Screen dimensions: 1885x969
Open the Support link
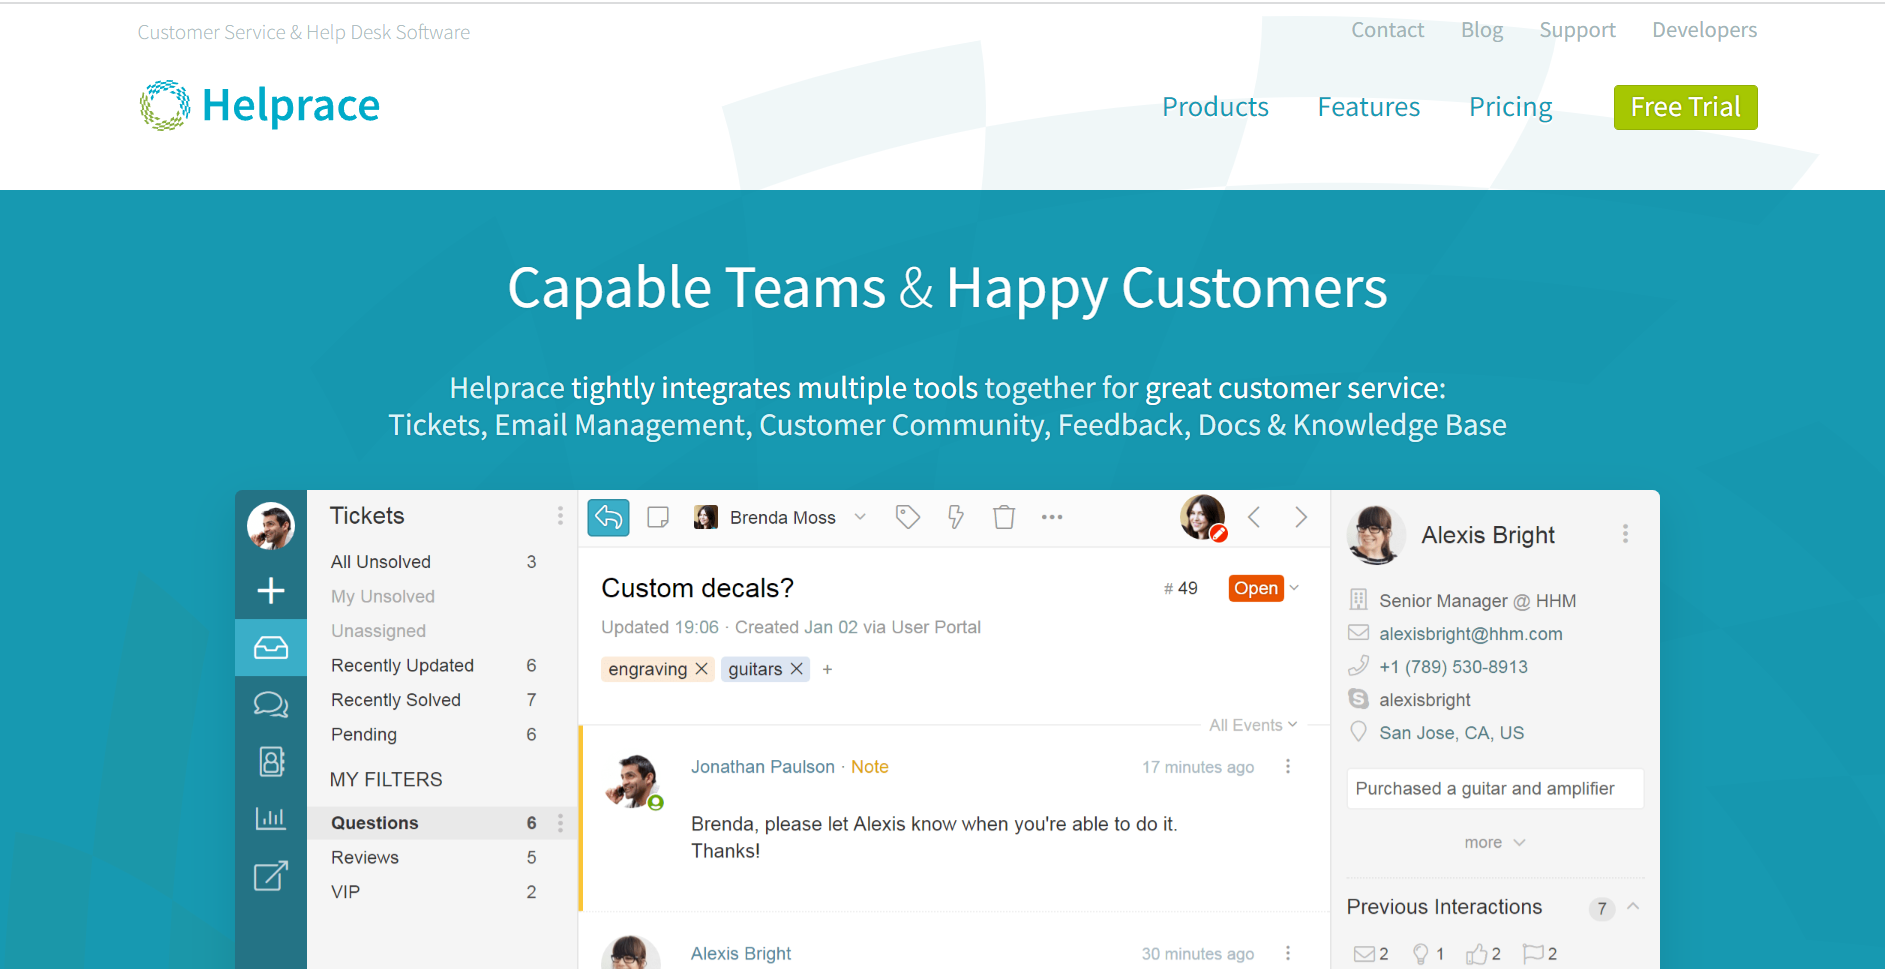pos(1577,30)
